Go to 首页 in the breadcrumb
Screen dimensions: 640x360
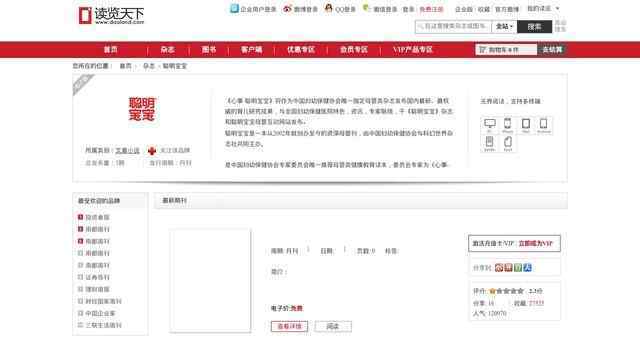click(x=125, y=66)
